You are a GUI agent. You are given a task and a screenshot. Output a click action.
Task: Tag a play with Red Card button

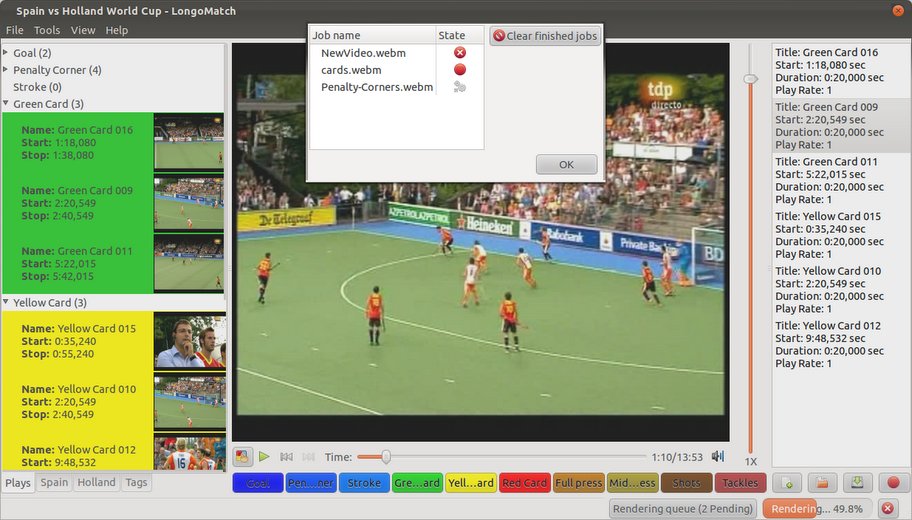pyautogui.click(x=525, y=483)
